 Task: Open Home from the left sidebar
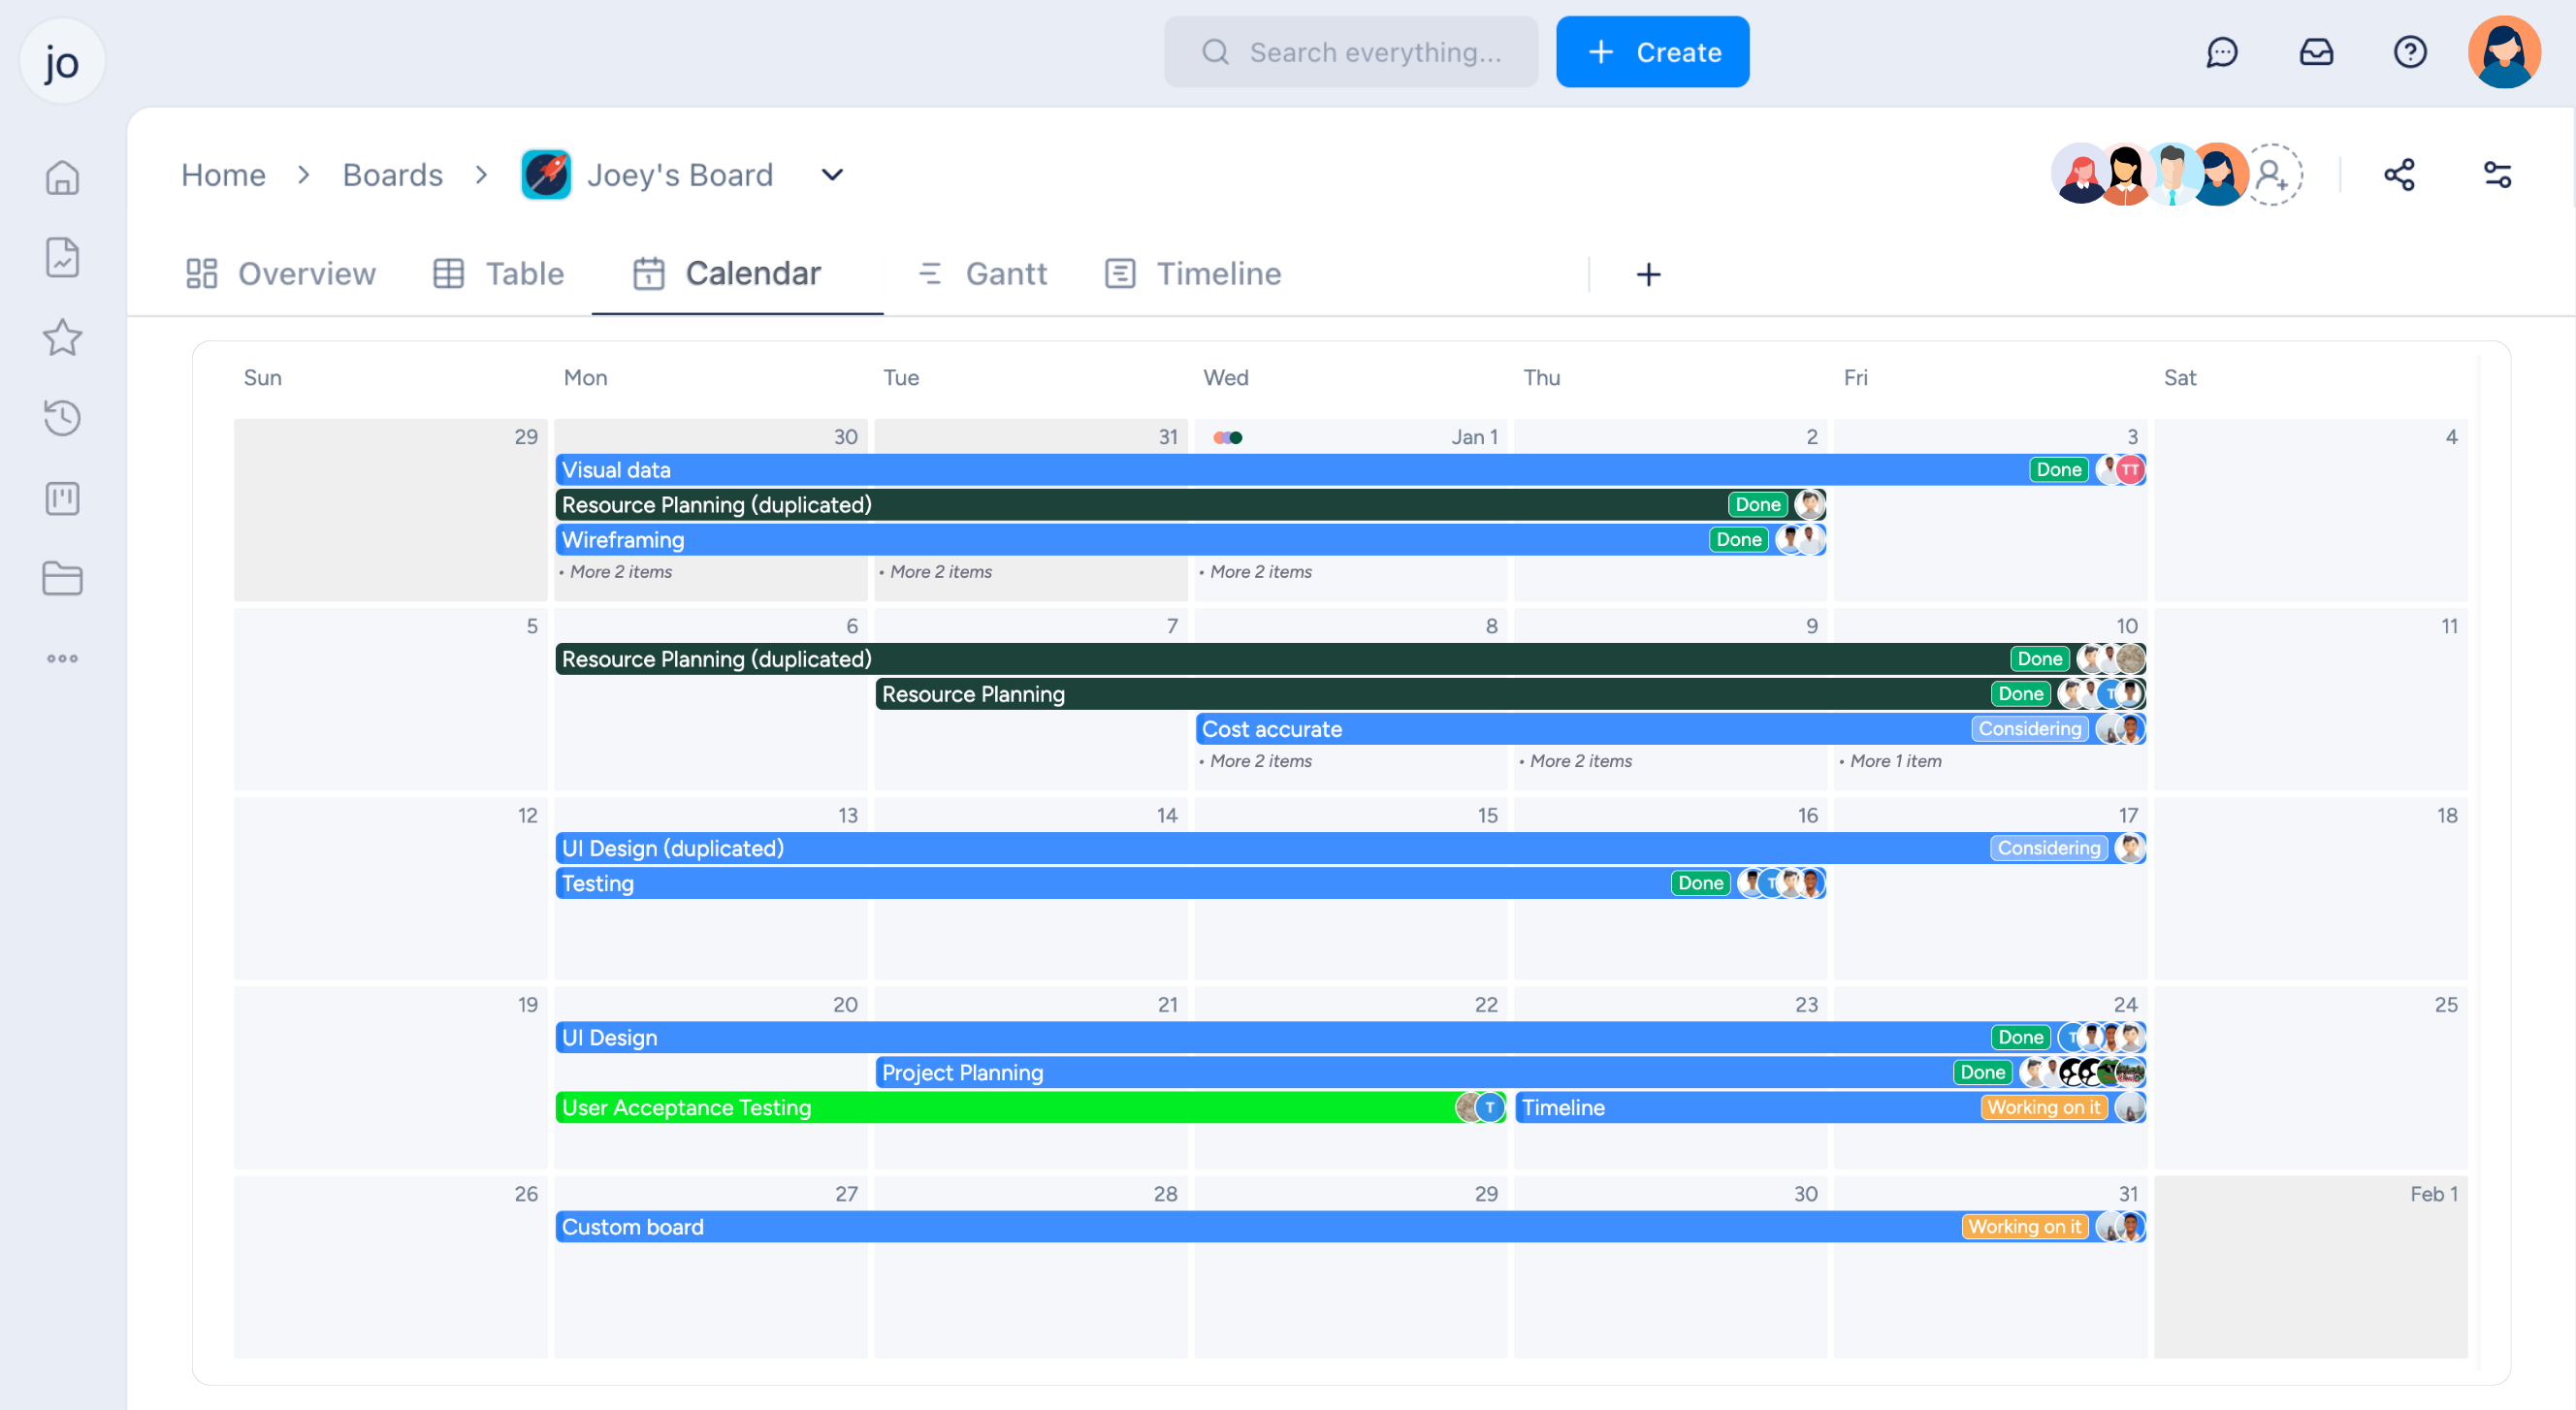[62, 177]
